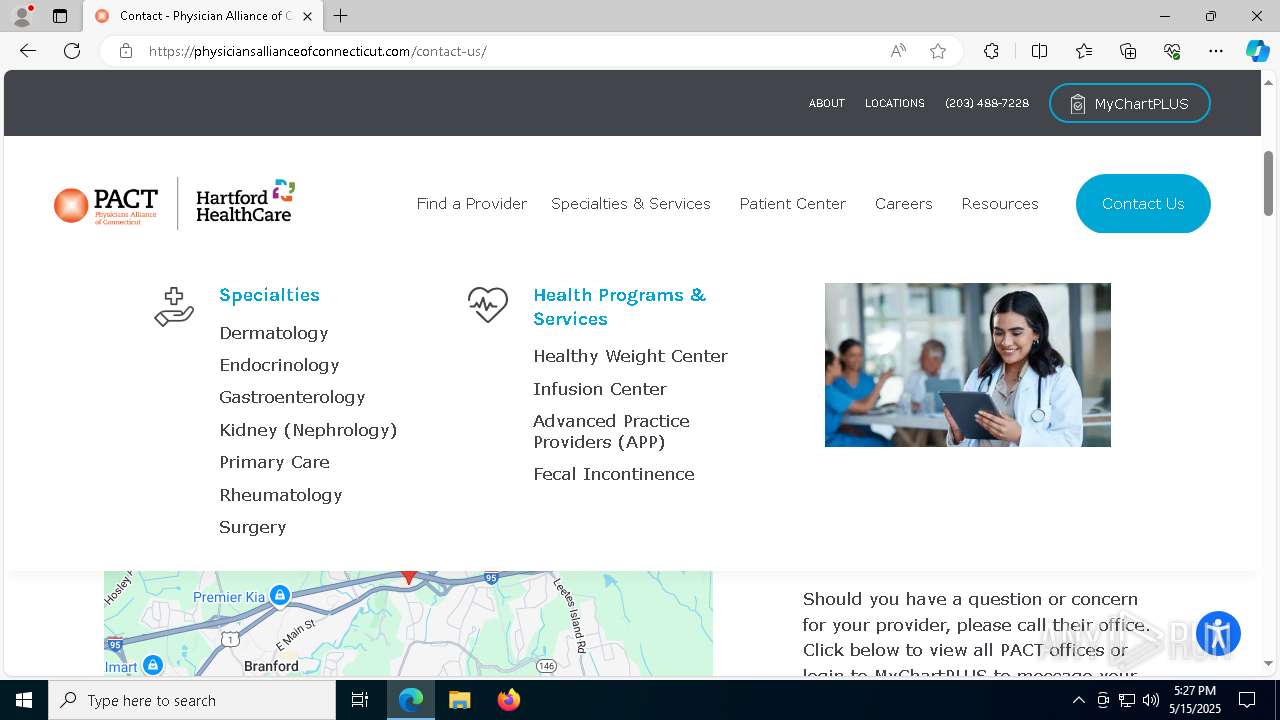This screenshot has width=1280, height=720.
Task: Show hidden tray icons chevron
Action: coord(1078,700)
